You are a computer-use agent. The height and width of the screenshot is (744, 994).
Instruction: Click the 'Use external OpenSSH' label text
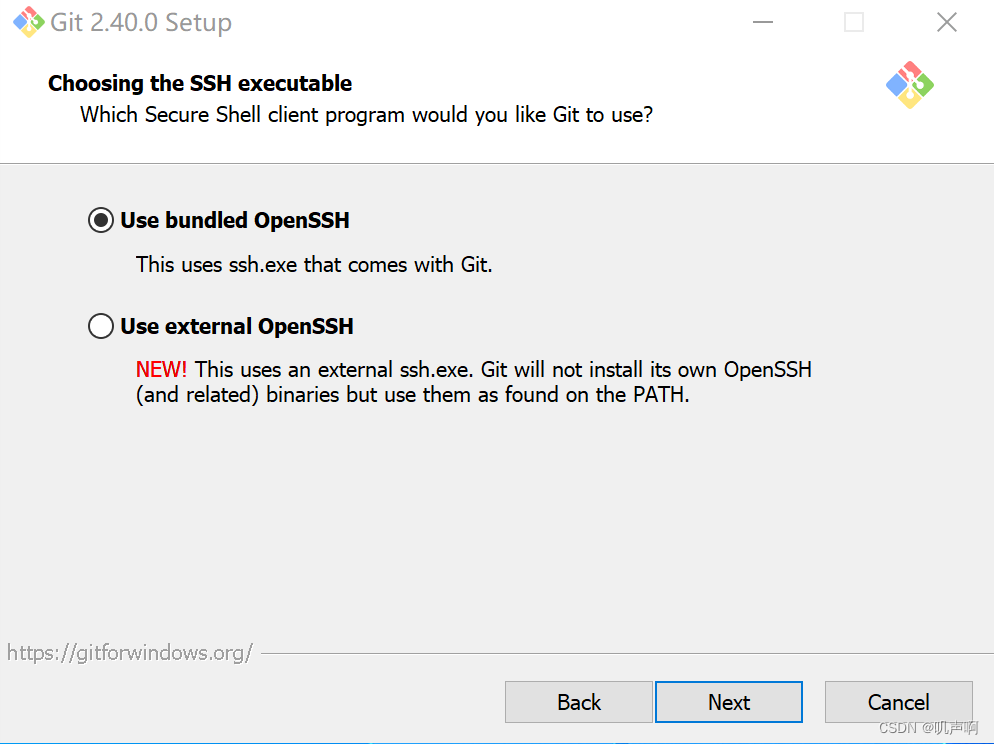tap(236, 325)
